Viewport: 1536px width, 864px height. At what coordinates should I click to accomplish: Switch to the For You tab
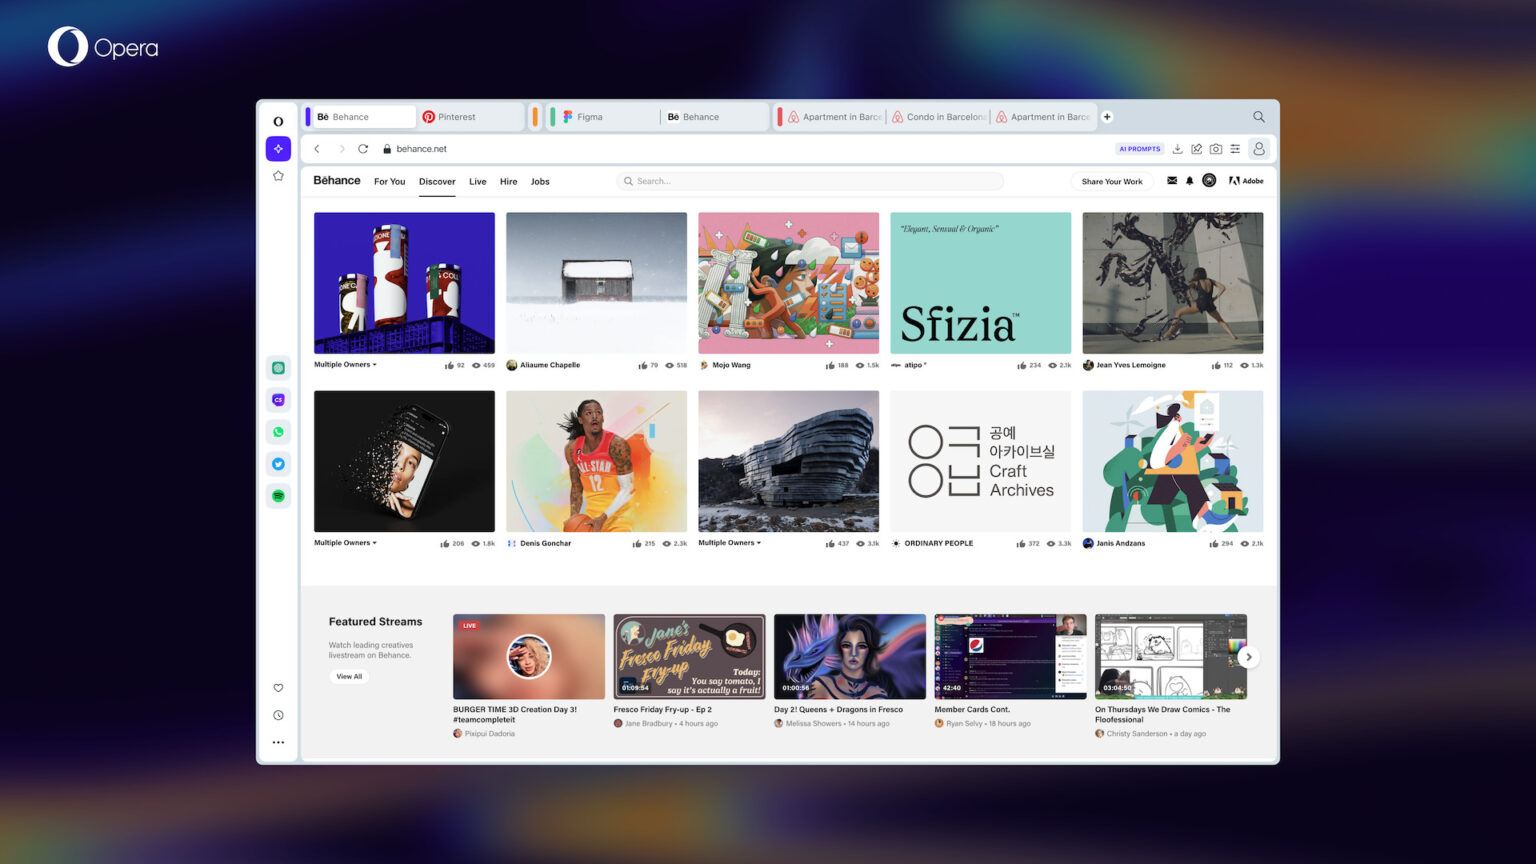389,181
